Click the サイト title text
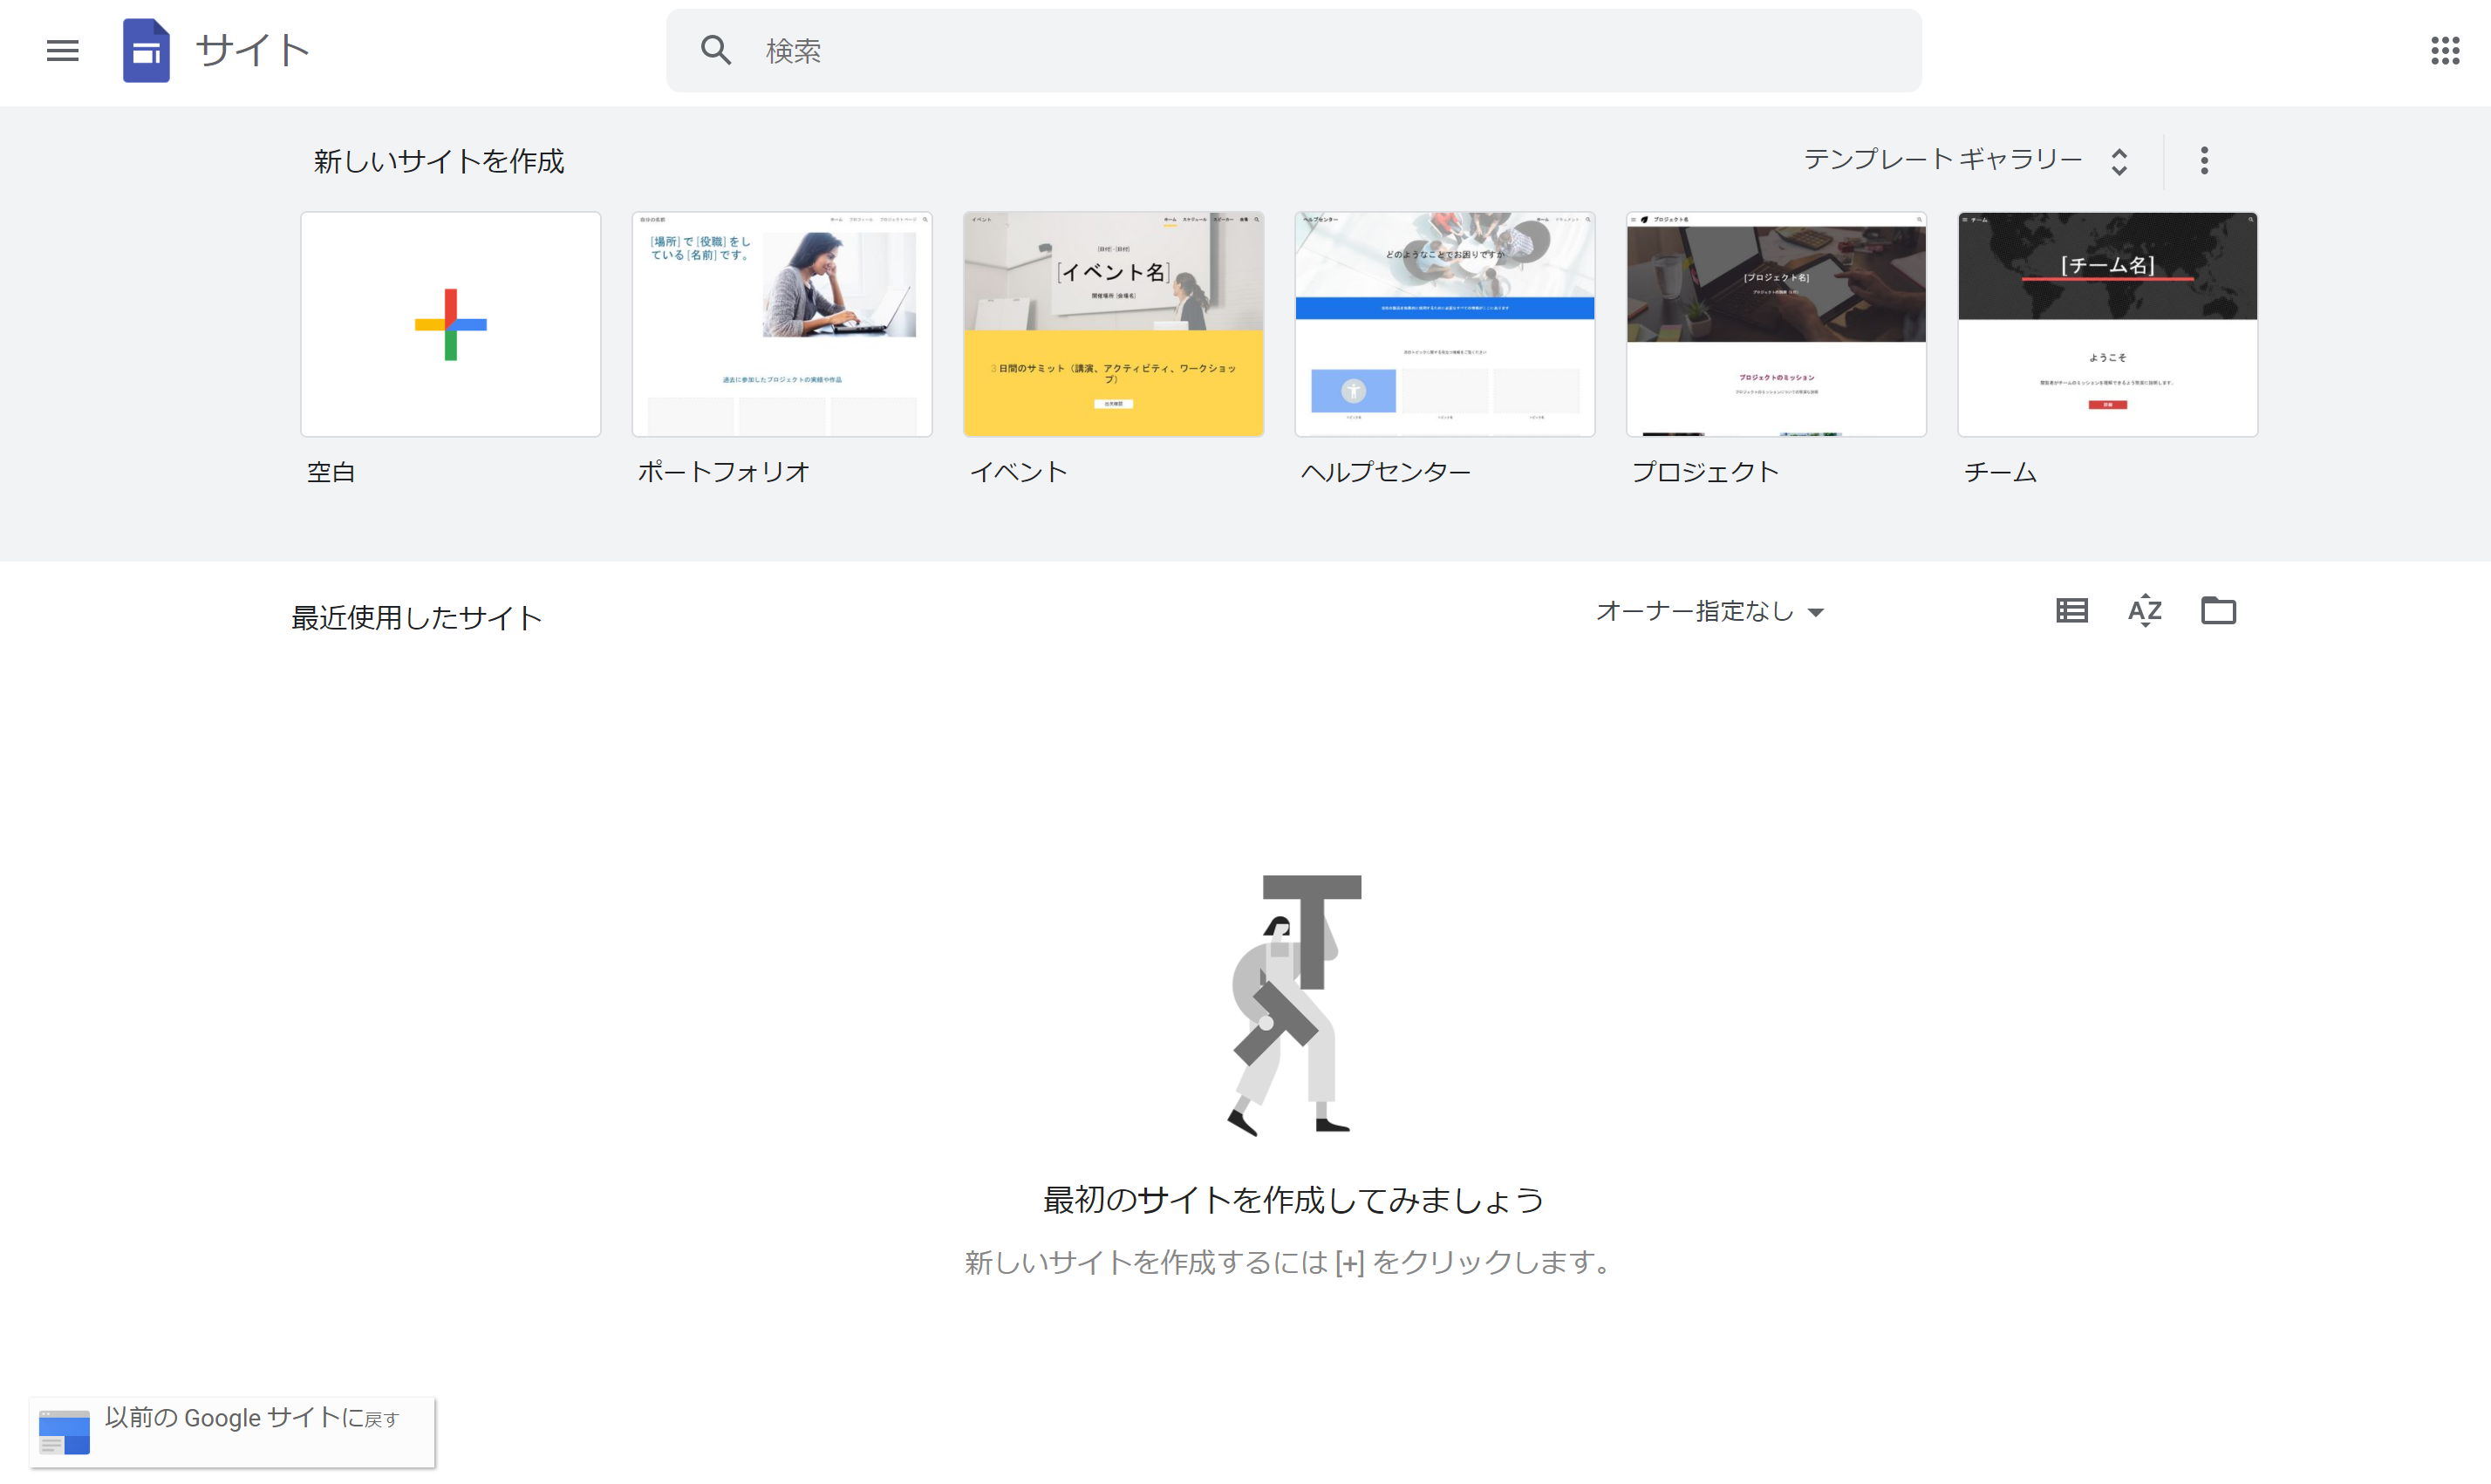 pyautogui.click(x=252, y=50)
